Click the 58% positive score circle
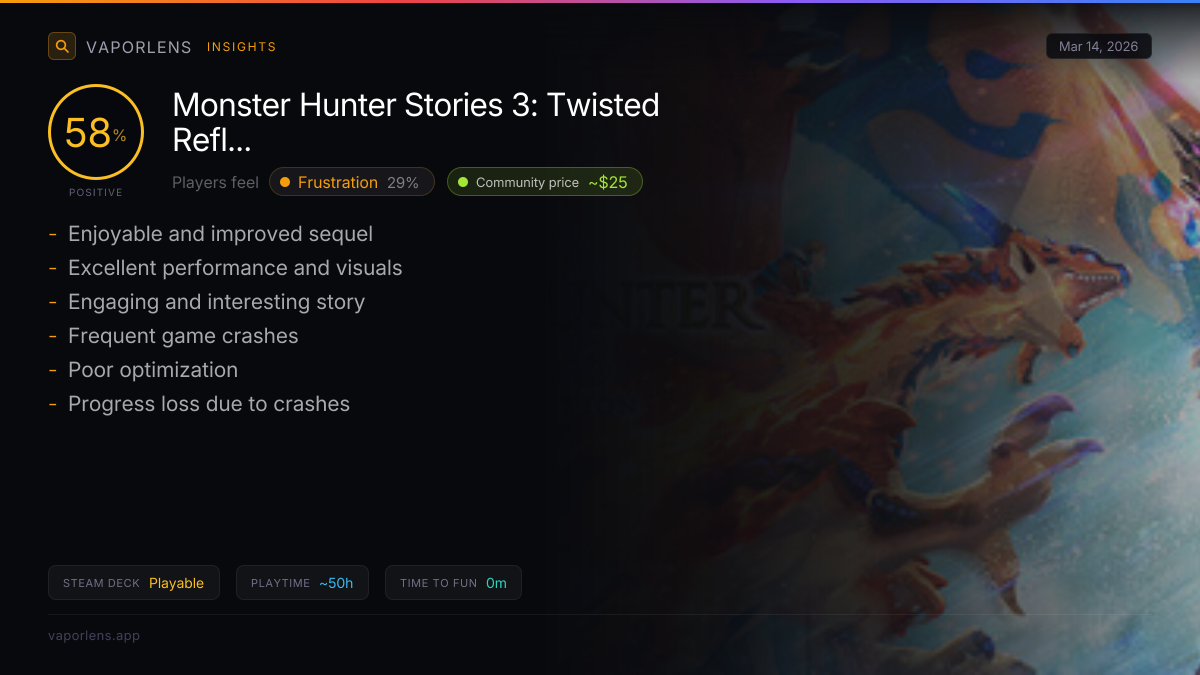Screen dimensions: 1200x675 [x=96, y=132]
